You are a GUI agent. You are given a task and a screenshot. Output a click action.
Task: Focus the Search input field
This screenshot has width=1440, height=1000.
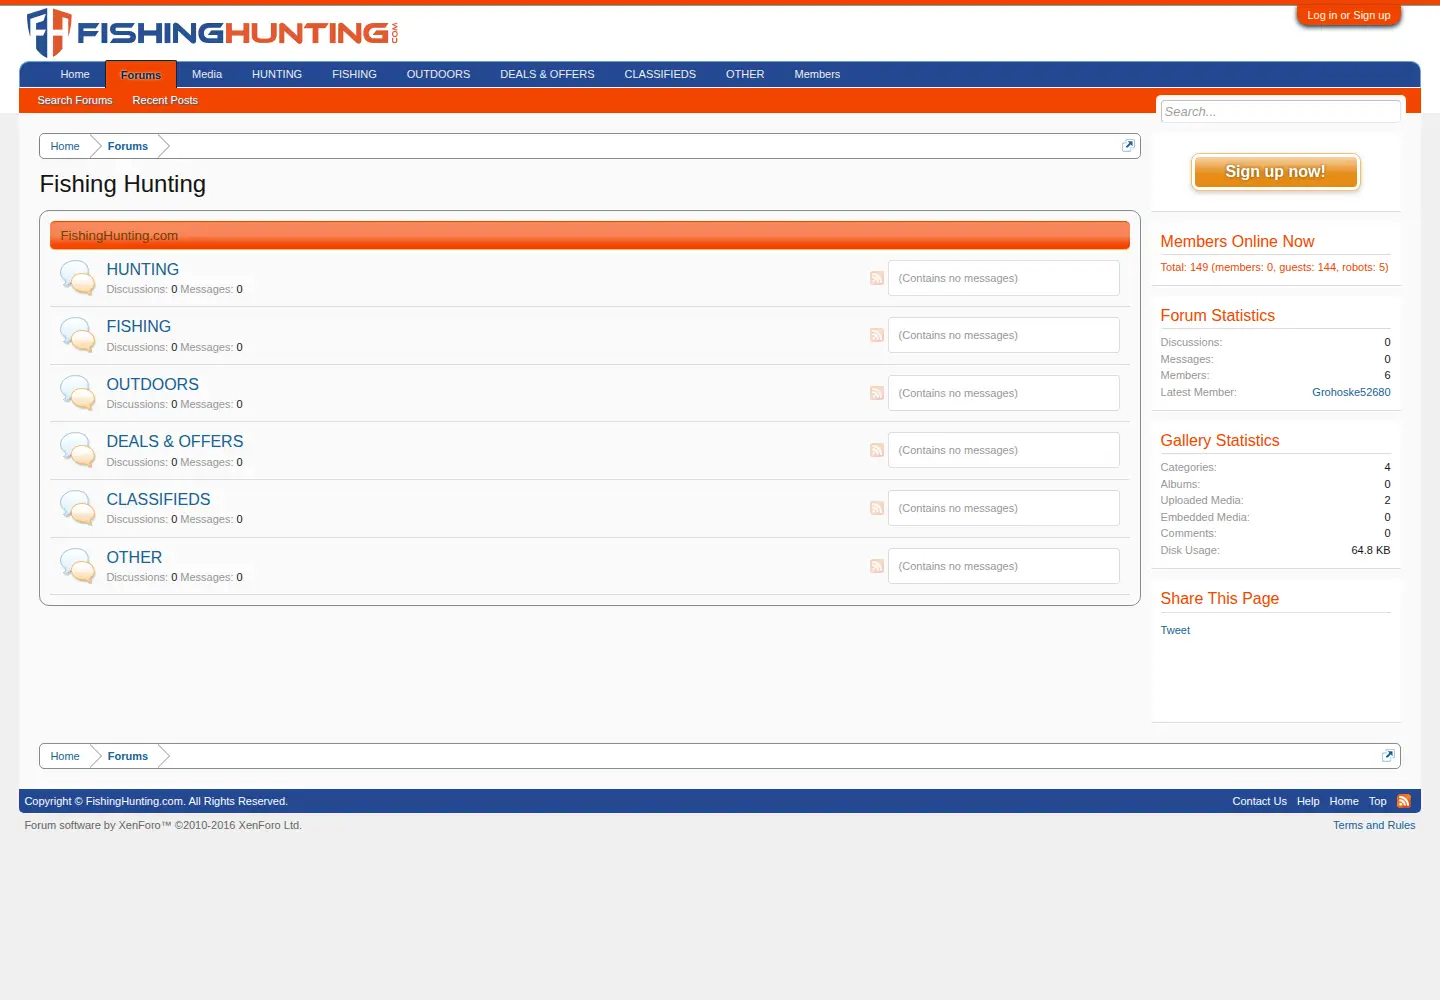coord(1281,111)
